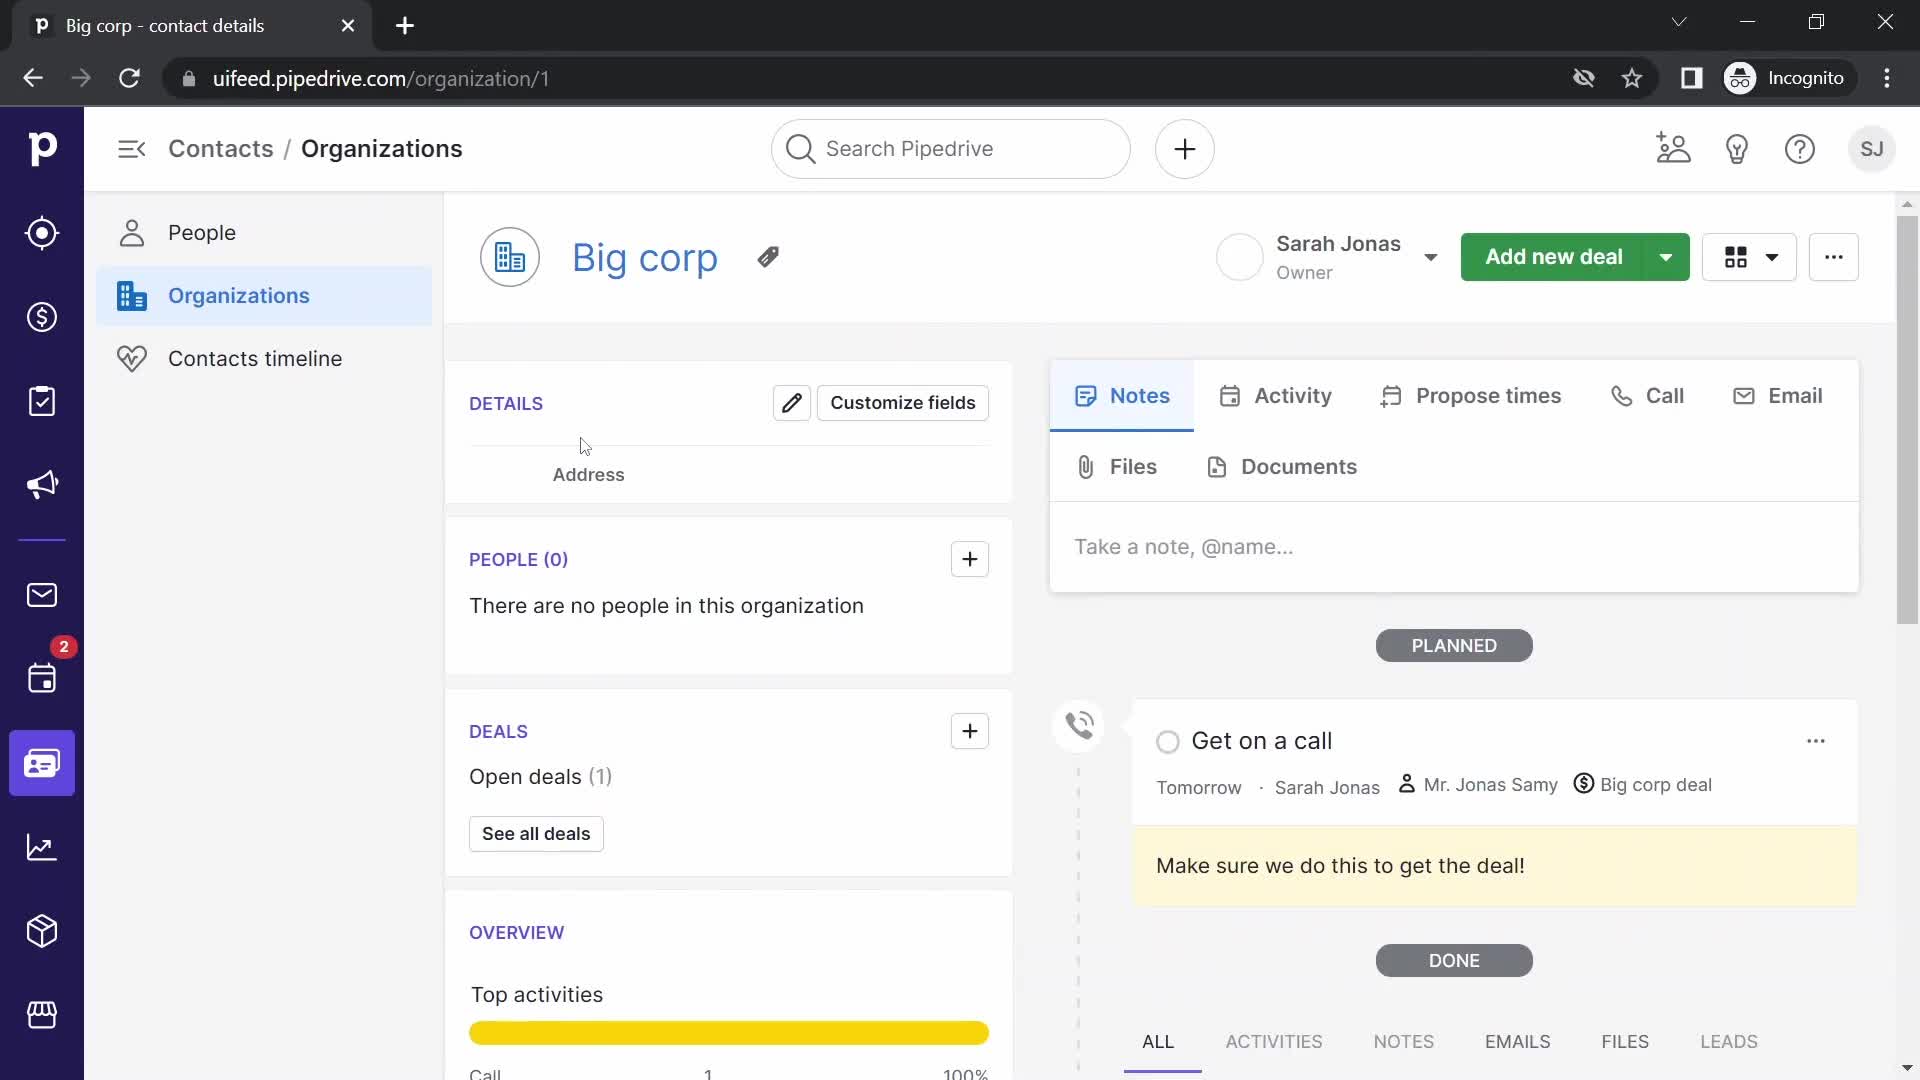Click the DONE status toggle button
Image resolution: width=1920 pixels, height=1080 pixels.
1453,960
